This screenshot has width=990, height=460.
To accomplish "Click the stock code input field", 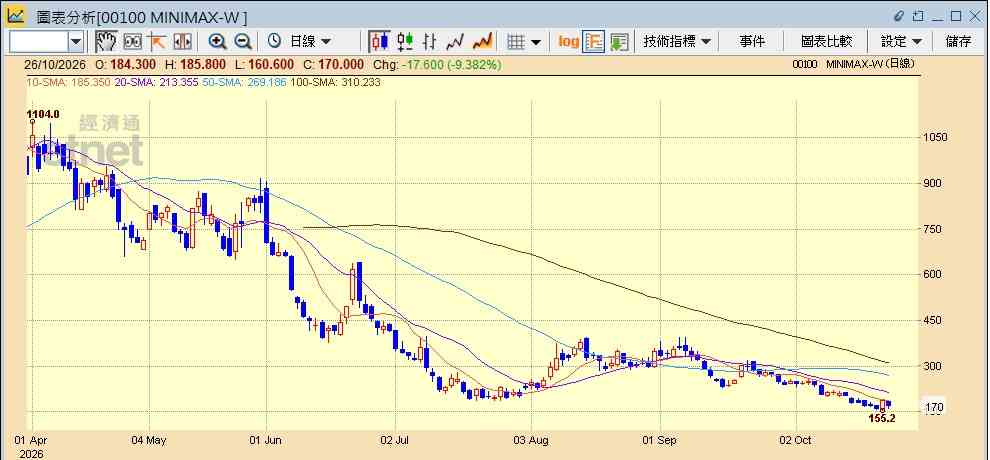I will tap(39, 42).
